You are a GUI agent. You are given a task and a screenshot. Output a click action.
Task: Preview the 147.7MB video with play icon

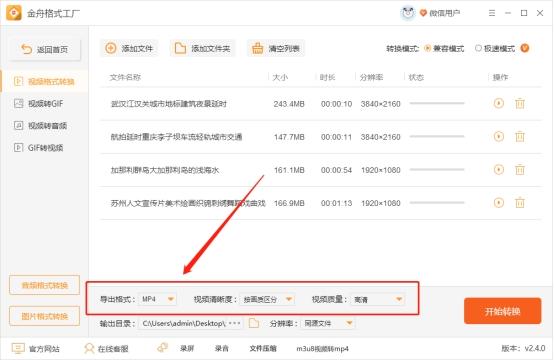499,136
